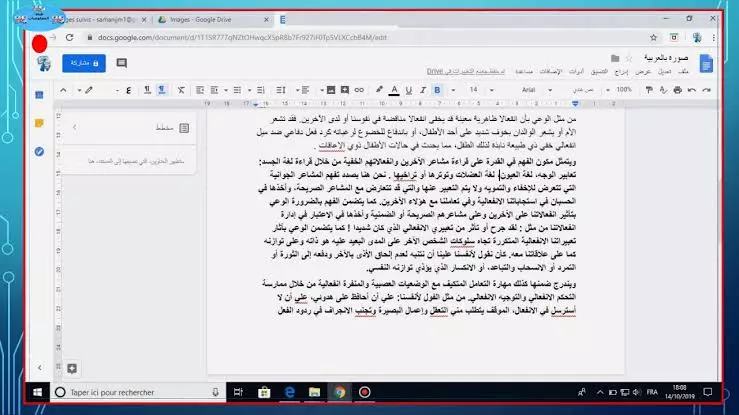Toggle the bulleted list
This screenshot has width=739, height=415.
[237, 90]
